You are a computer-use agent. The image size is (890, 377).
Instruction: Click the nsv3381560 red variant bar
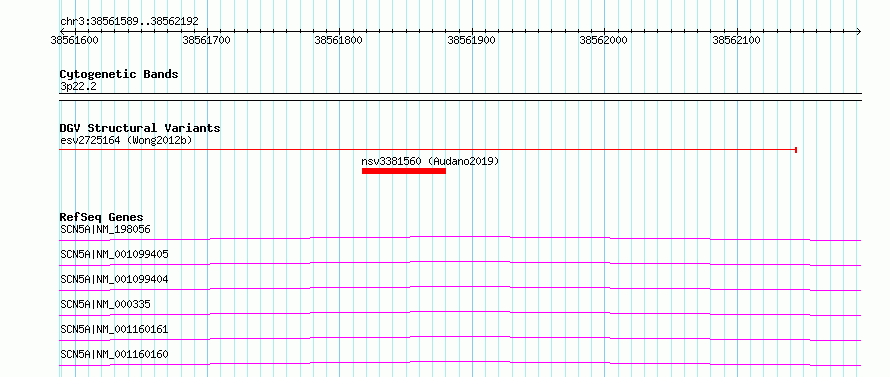point(404,171)
